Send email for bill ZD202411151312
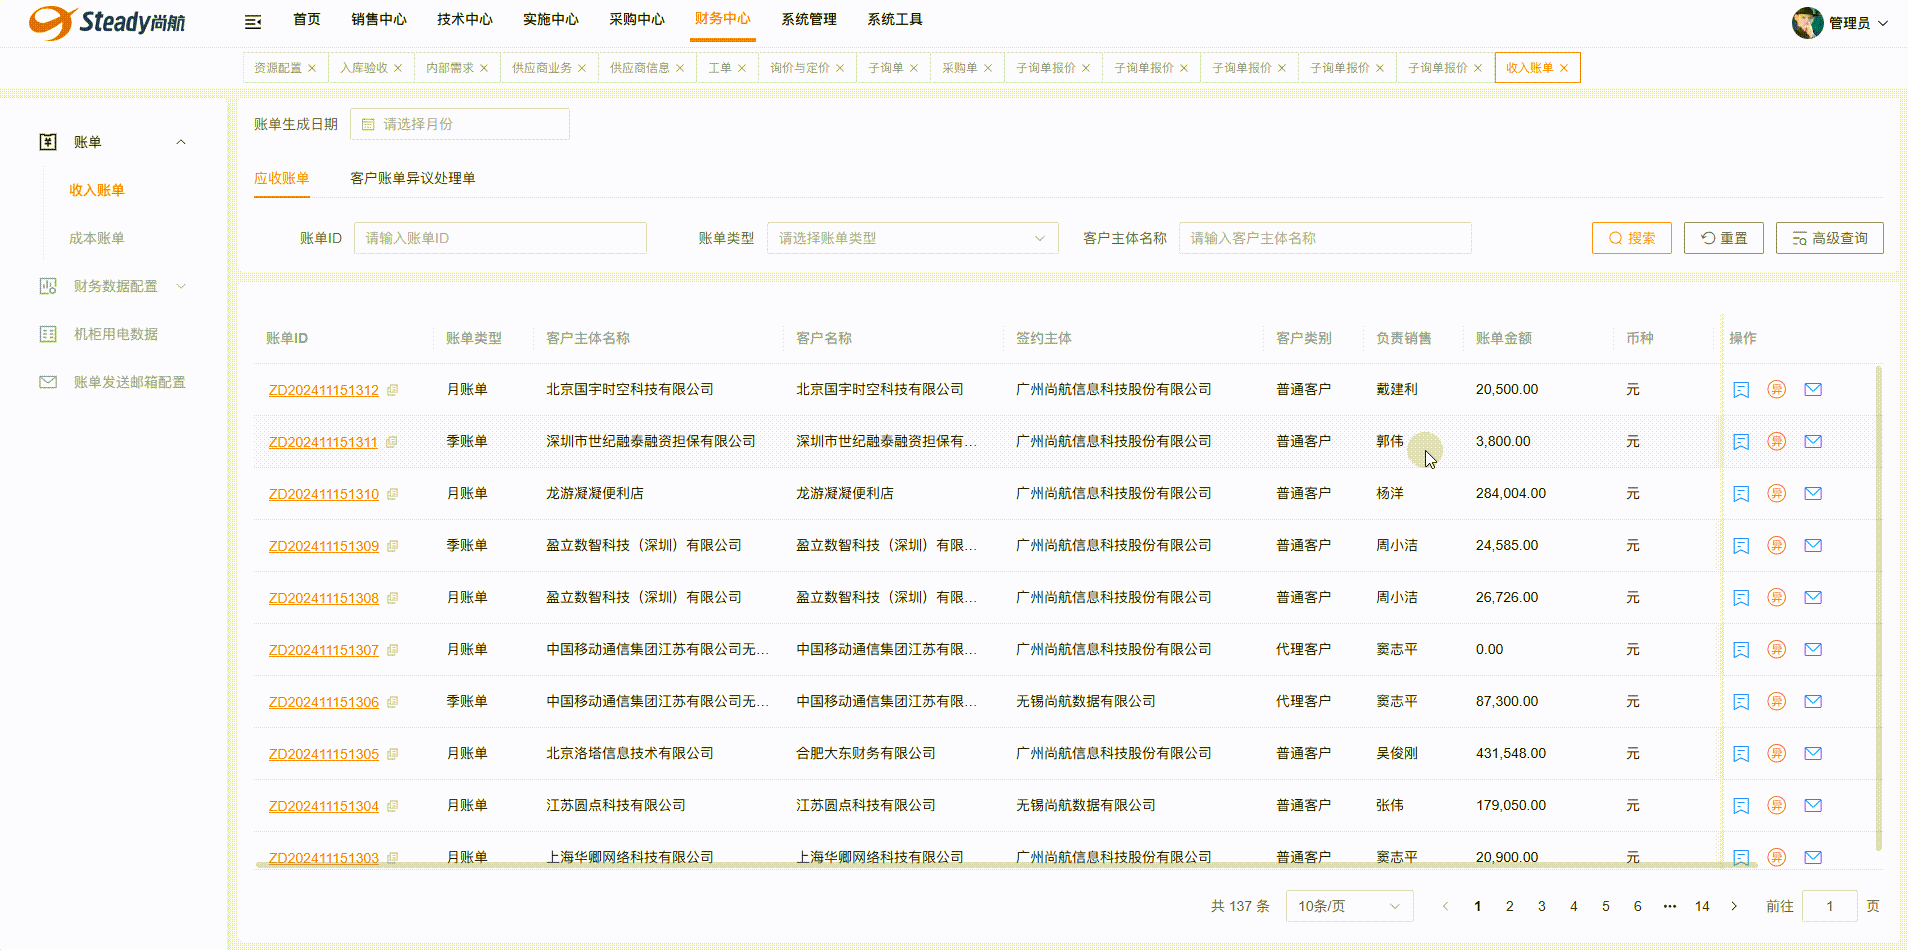Screen dimensions: 1908x950 (x=1813, y=390)
